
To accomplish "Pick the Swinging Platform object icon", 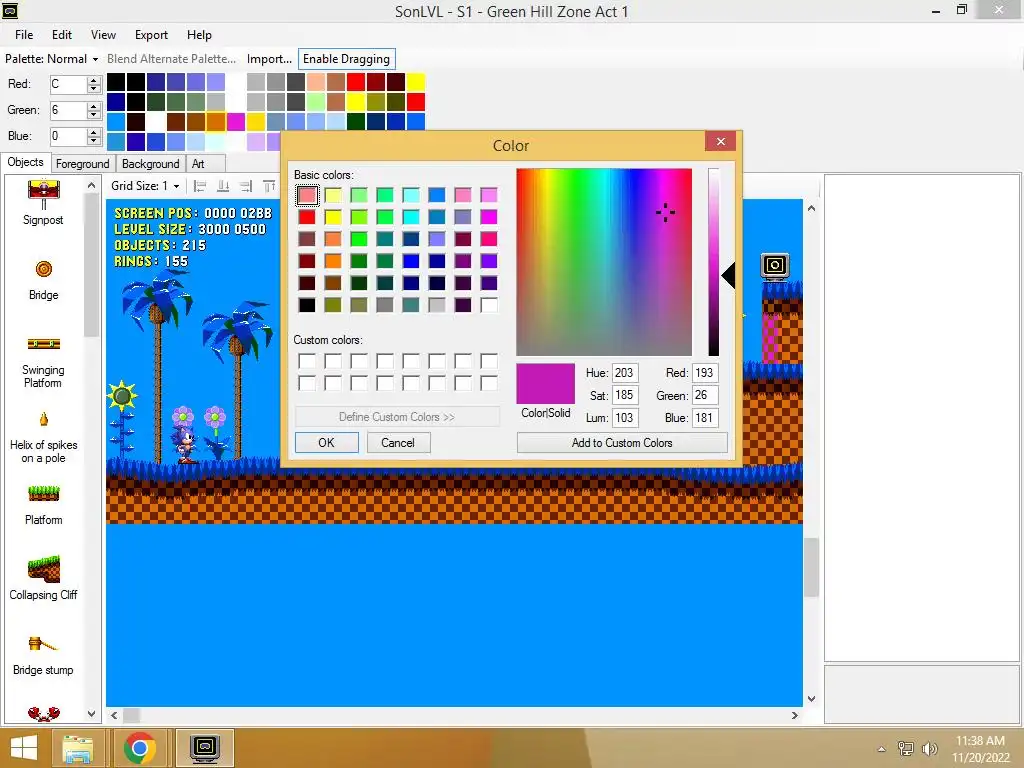I will (x=44, y=344).
